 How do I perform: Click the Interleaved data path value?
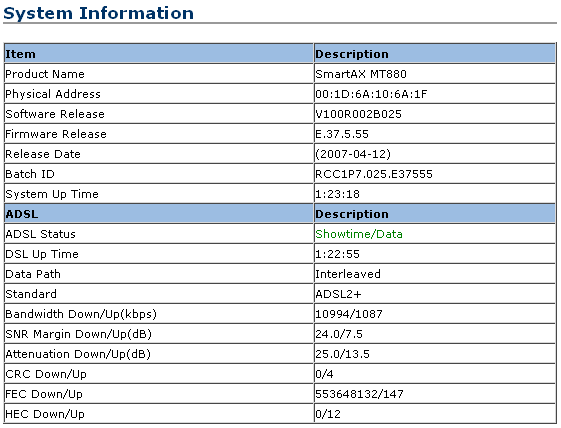[348, 274]
